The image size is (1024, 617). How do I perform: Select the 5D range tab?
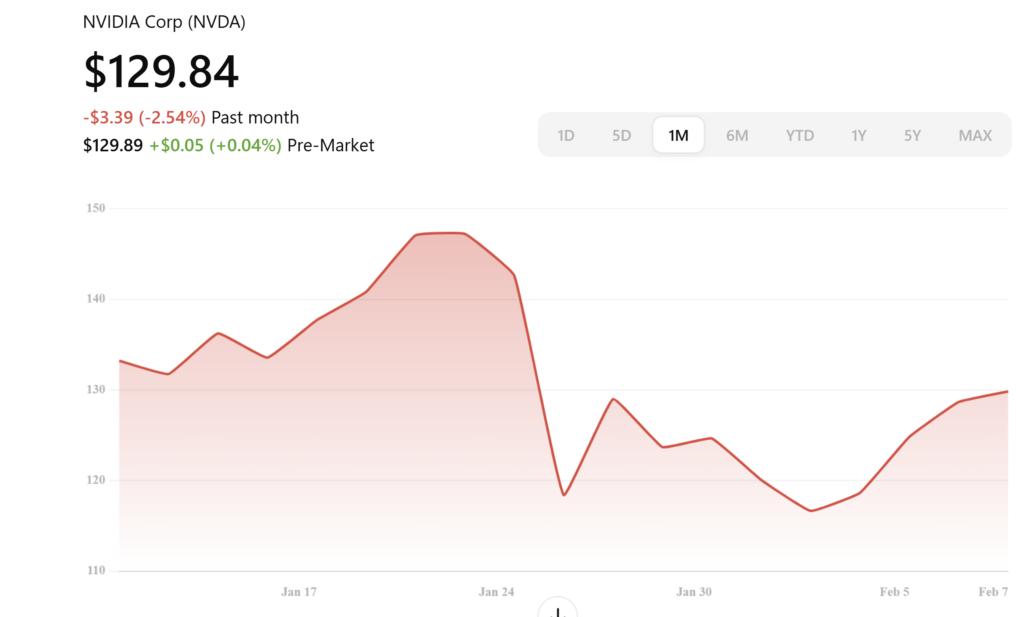pyautogui.click(x=622, y=136)
